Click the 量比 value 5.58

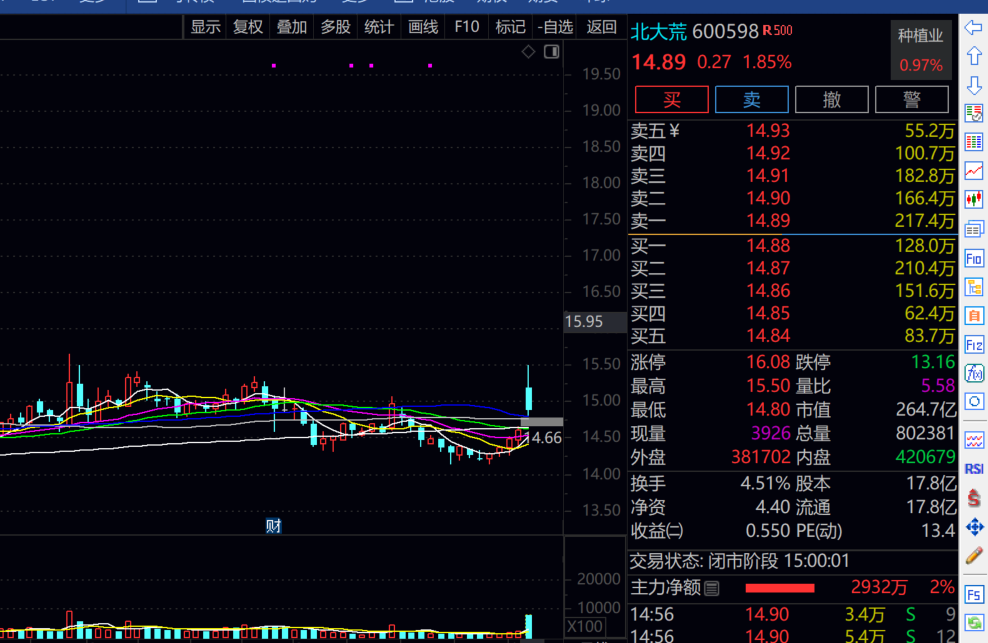pos(938,386)
